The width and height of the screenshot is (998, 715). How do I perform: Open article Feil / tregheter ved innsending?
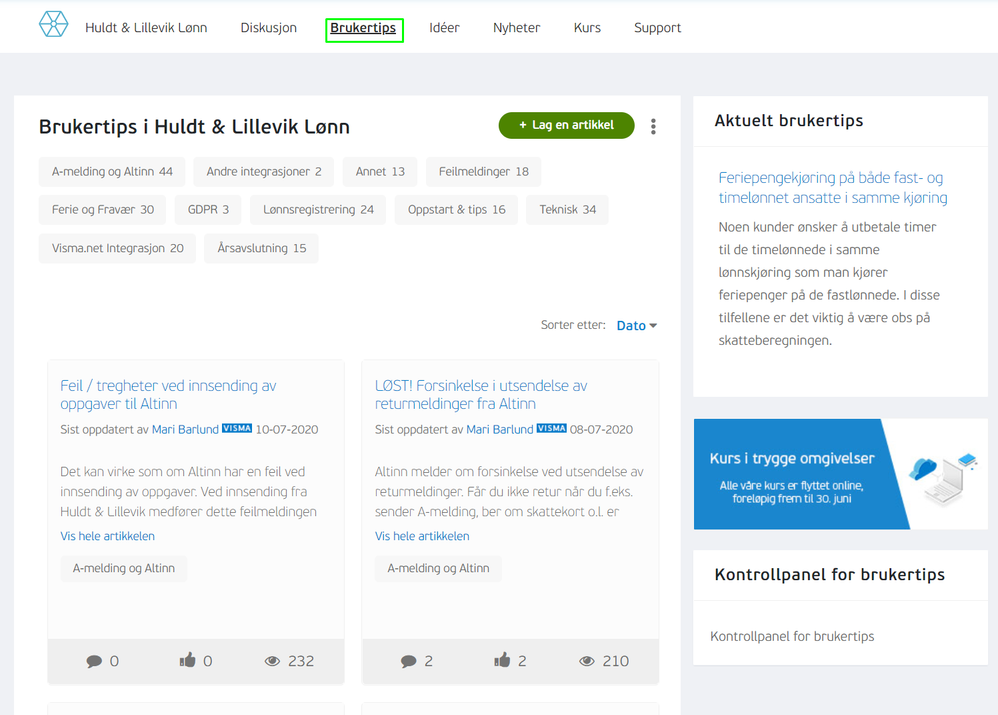[x=168, y=395]
